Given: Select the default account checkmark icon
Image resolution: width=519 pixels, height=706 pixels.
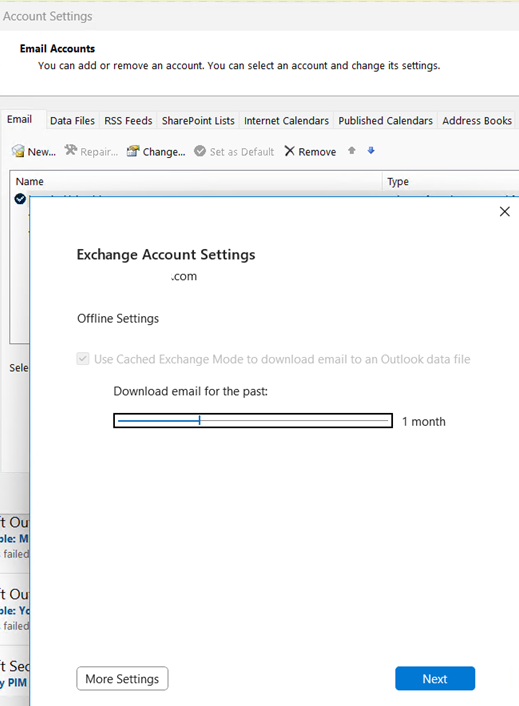Looking at the screenshot, I should click(20, 199).
